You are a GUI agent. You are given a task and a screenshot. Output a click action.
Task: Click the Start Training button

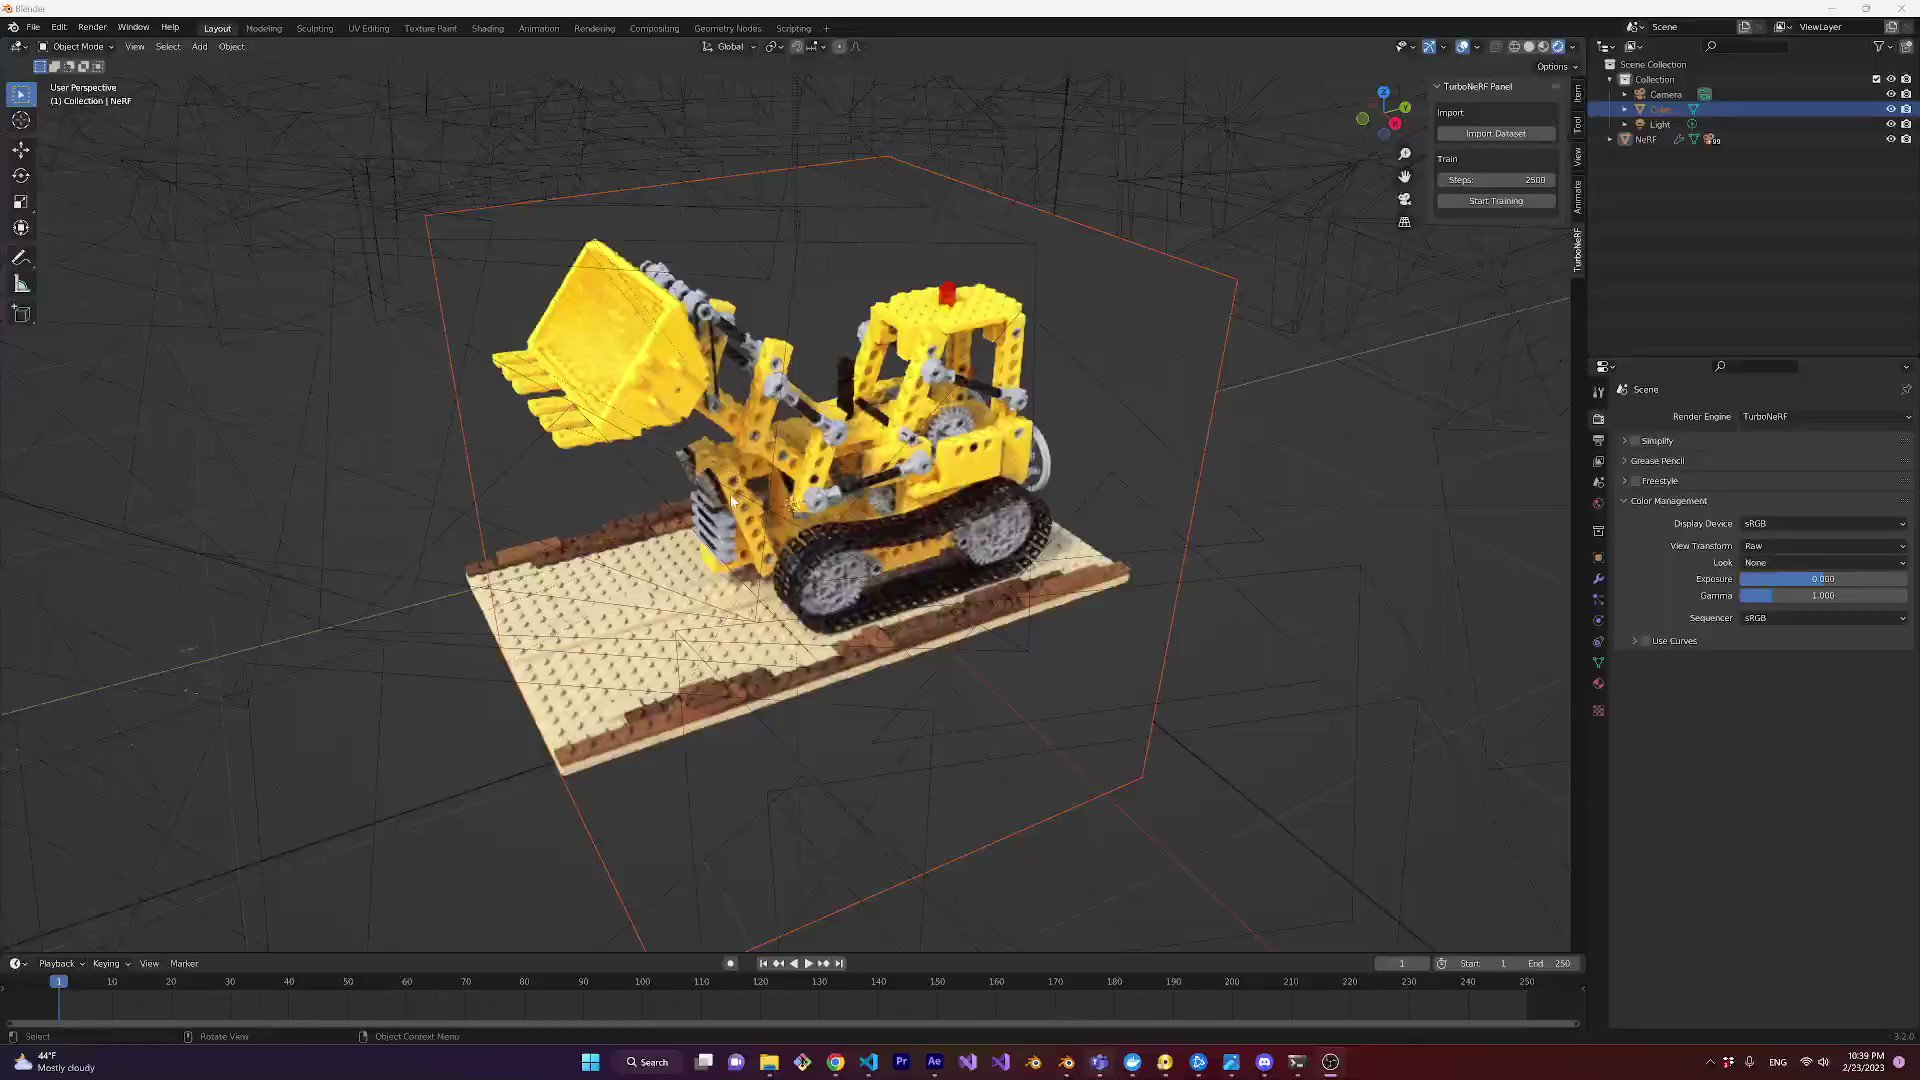point(1495,200)
